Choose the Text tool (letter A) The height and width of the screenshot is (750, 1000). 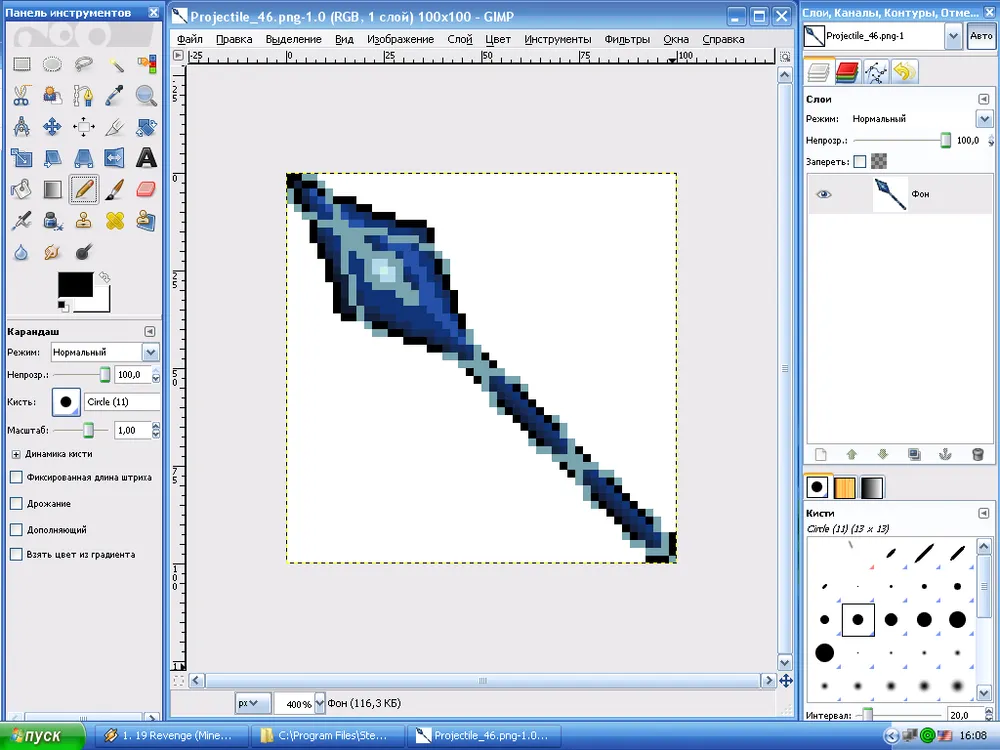146,158
